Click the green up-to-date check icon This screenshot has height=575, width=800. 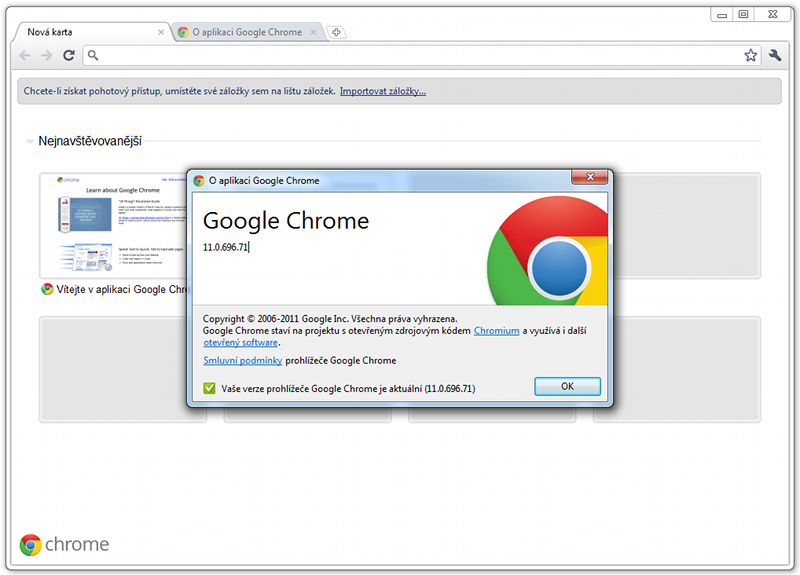click(x=209, y=388)
